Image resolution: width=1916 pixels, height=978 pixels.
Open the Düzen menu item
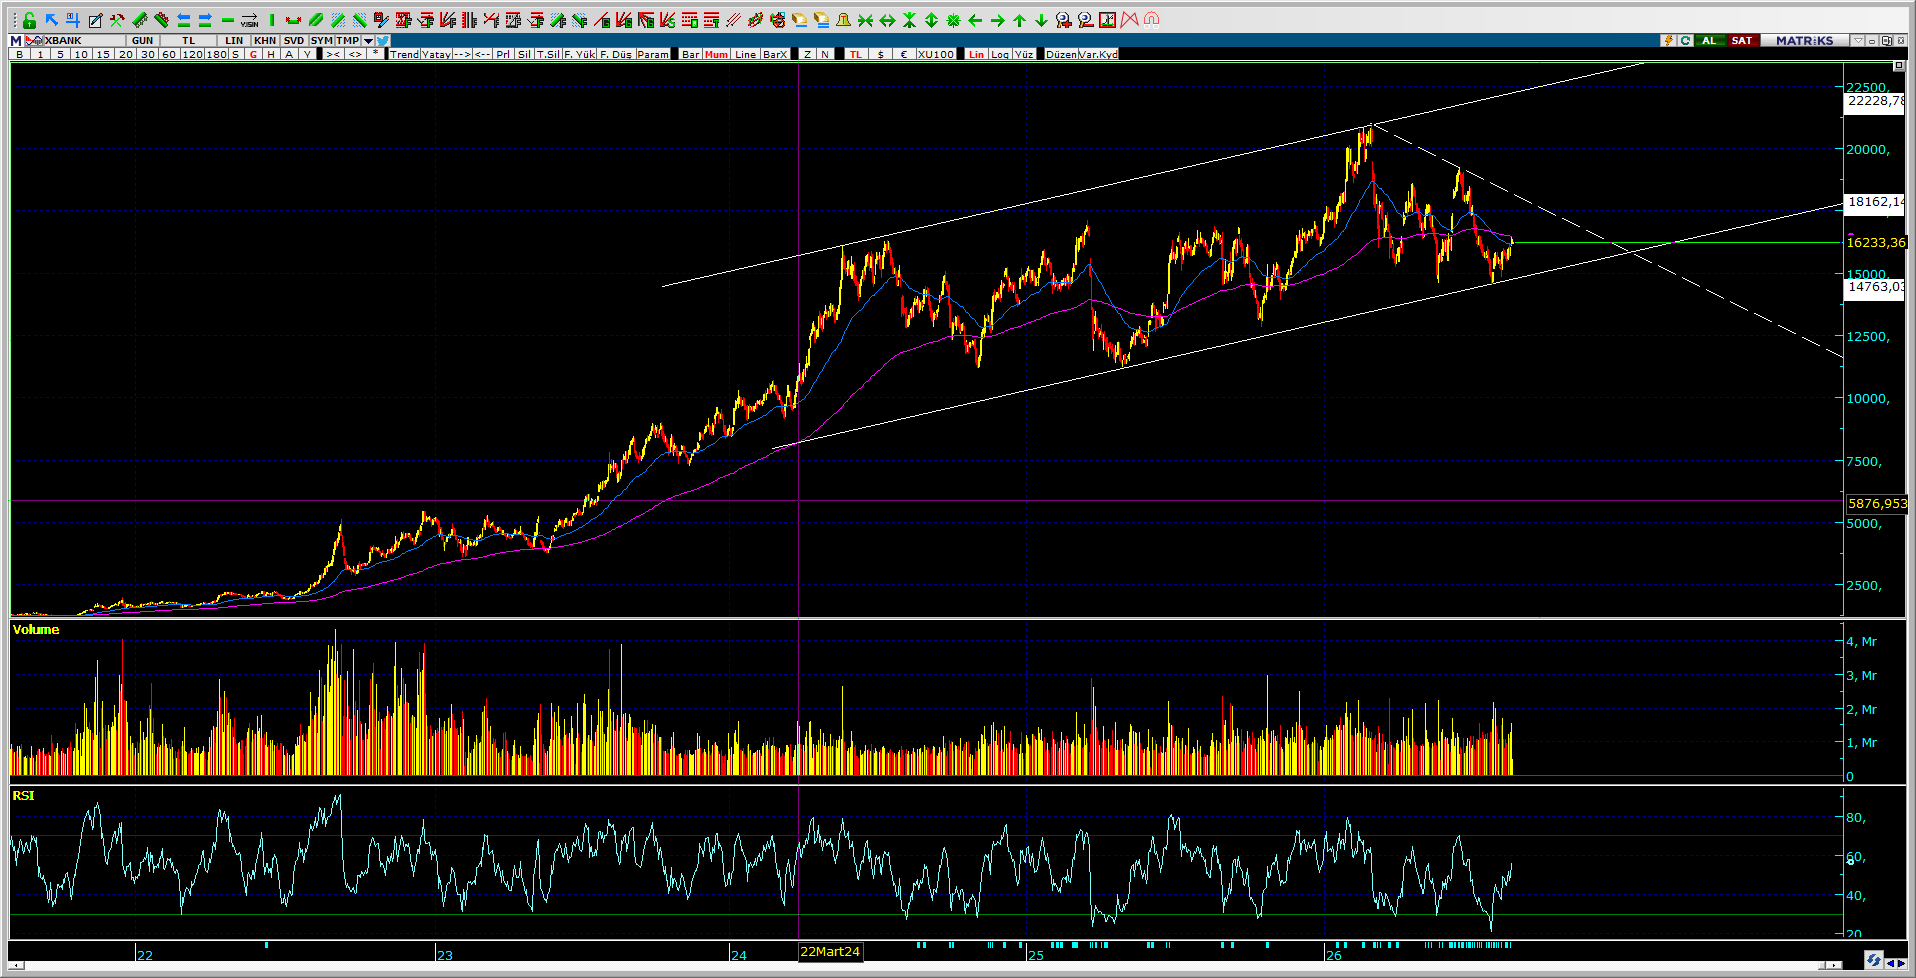tap(1061, 54)
